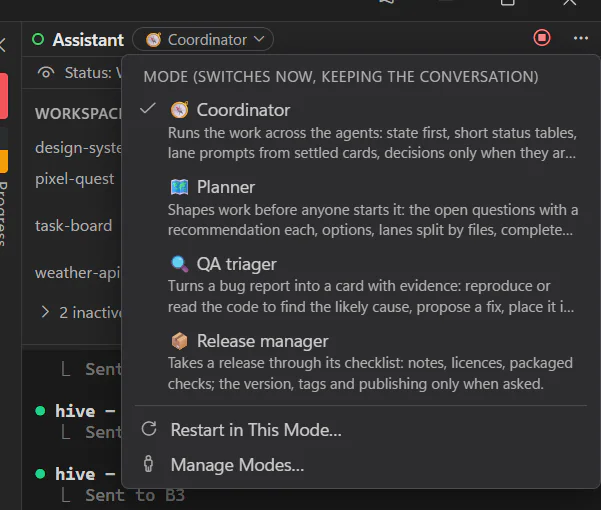601x510 pixels.
Task: Toggle the eye icon next to Status
Action: point(46,72)
